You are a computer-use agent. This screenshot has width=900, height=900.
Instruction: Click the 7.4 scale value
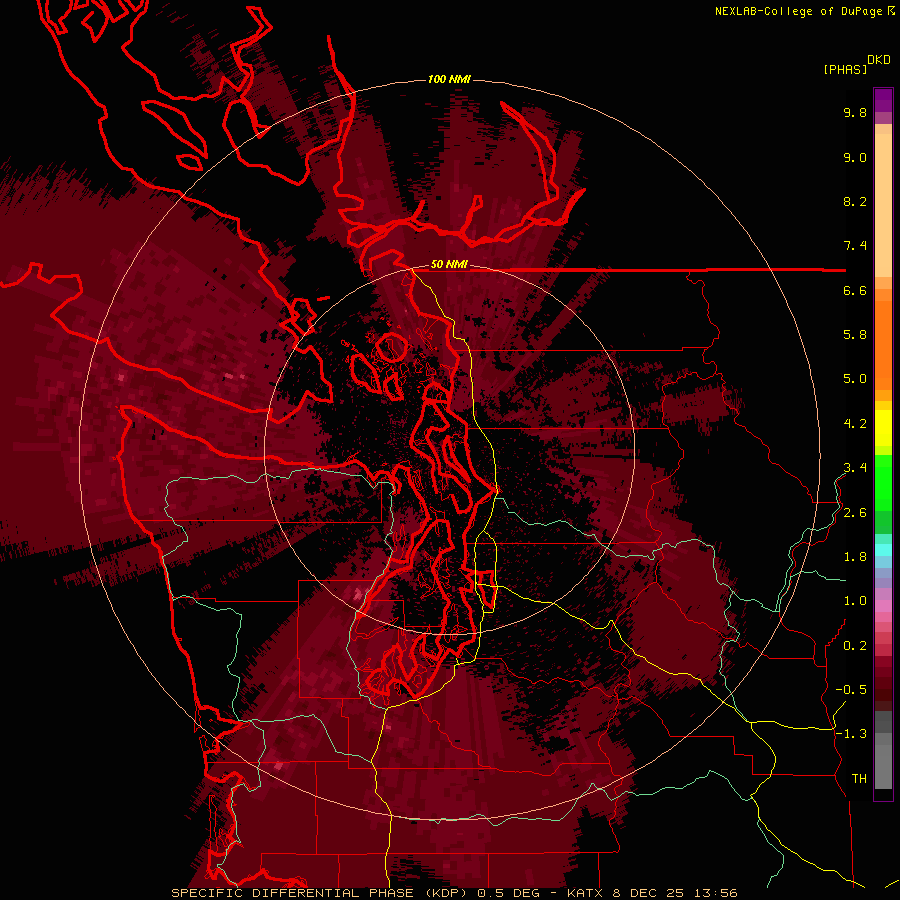[855, 246]
